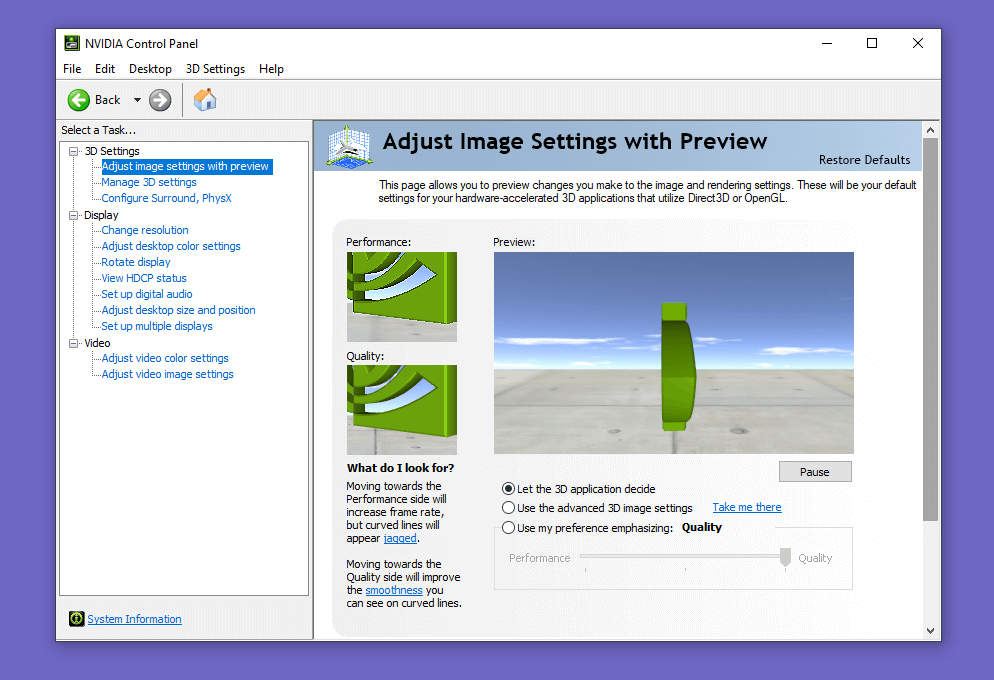Click the Back text label
The width and height of the screenshot is (994, 680).
107,99
